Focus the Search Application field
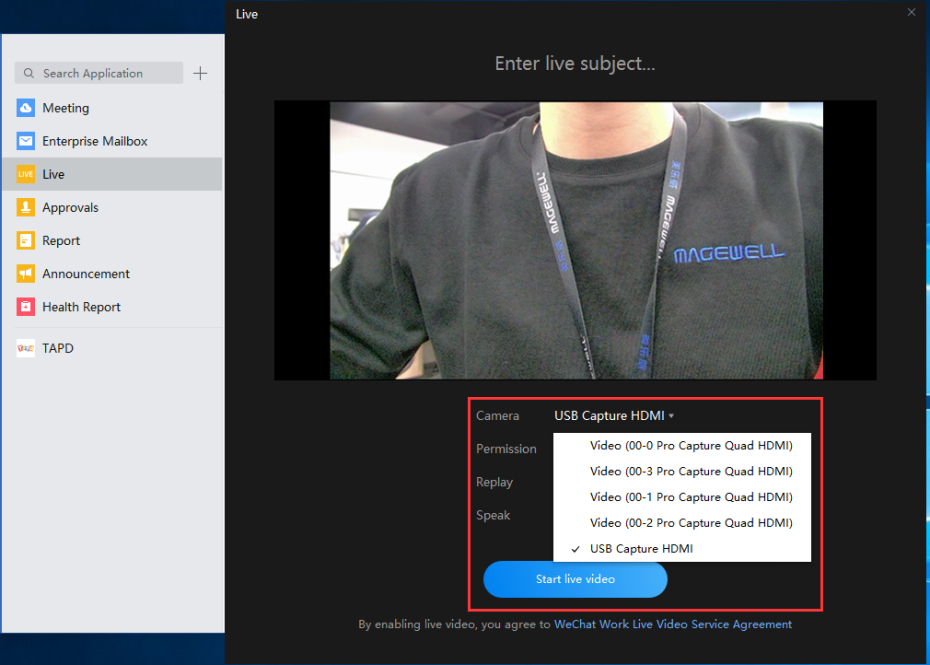 pos(99,73)
